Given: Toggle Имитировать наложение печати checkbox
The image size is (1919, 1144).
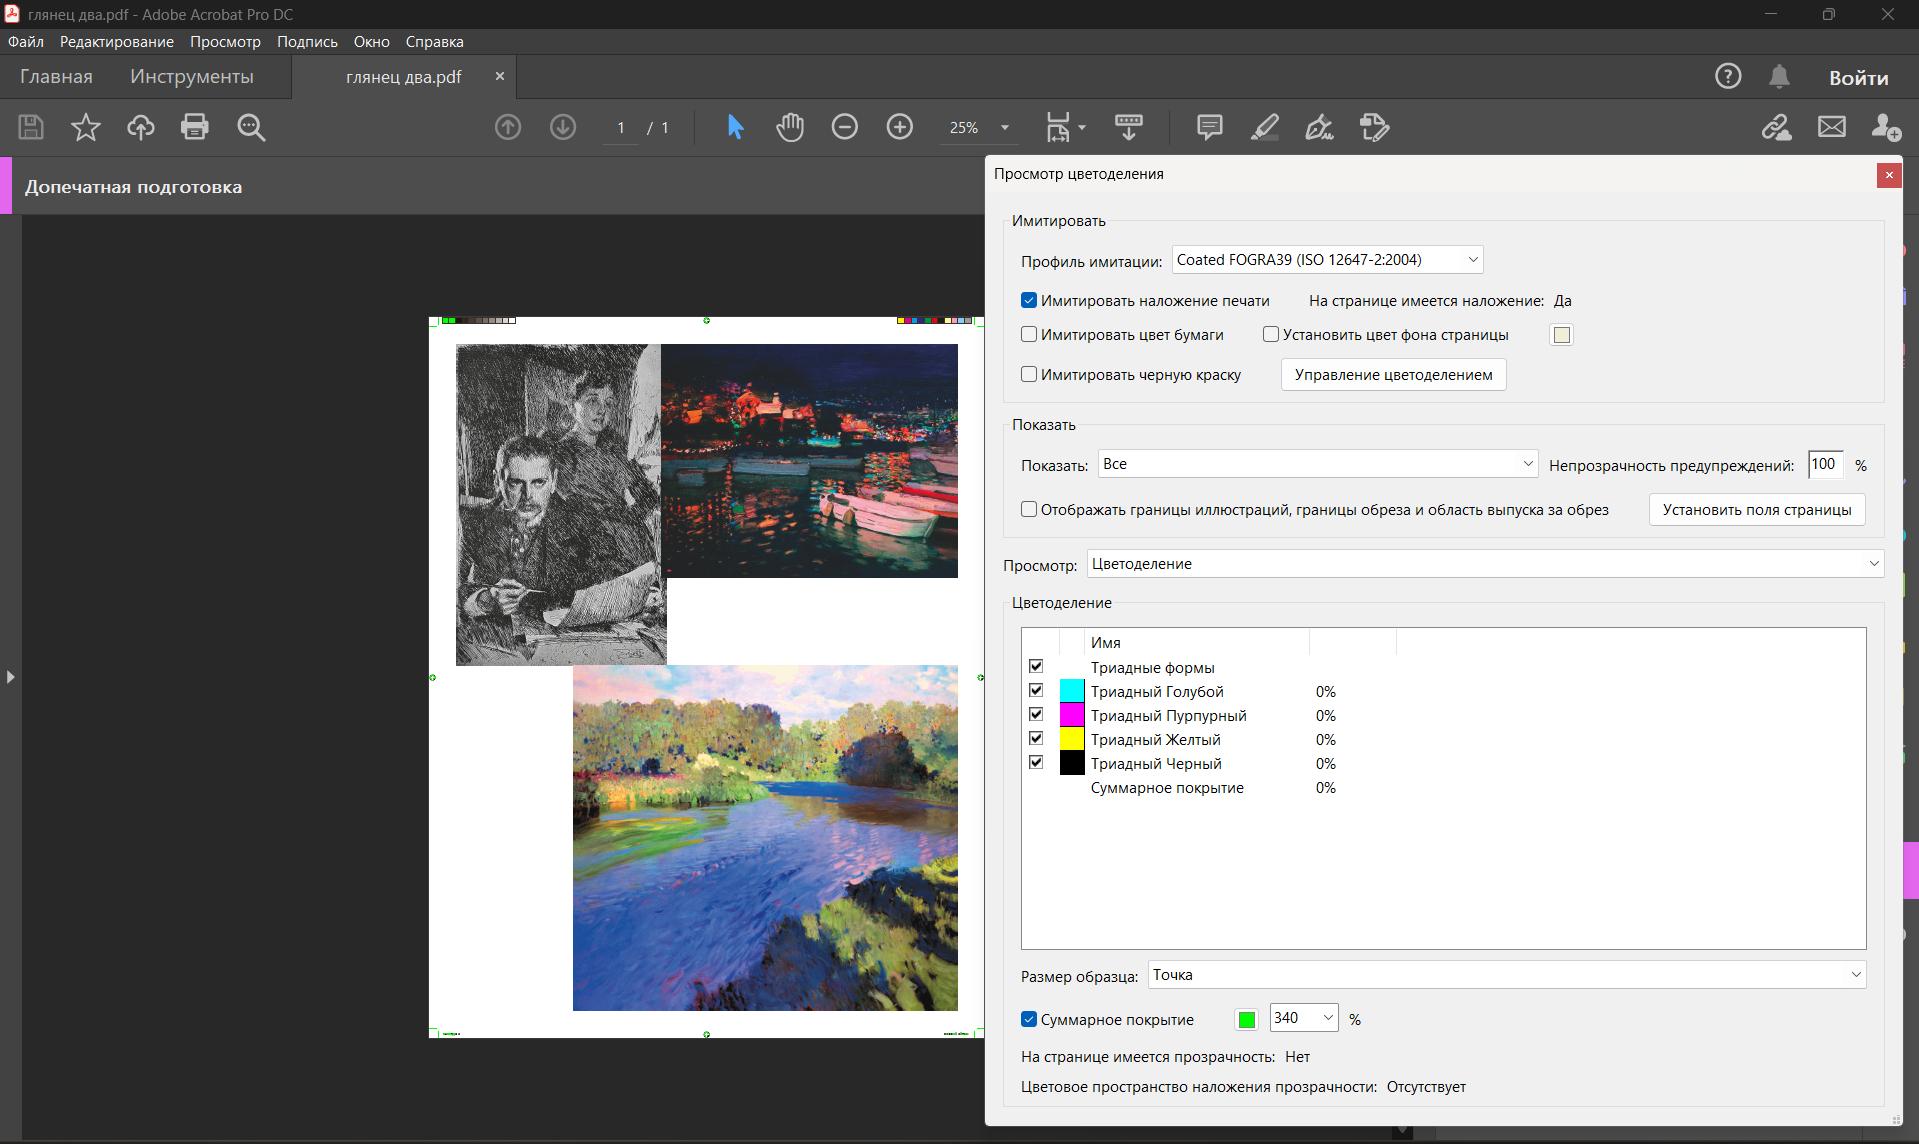Looking at the screenshot, I should click(1029, 300).
